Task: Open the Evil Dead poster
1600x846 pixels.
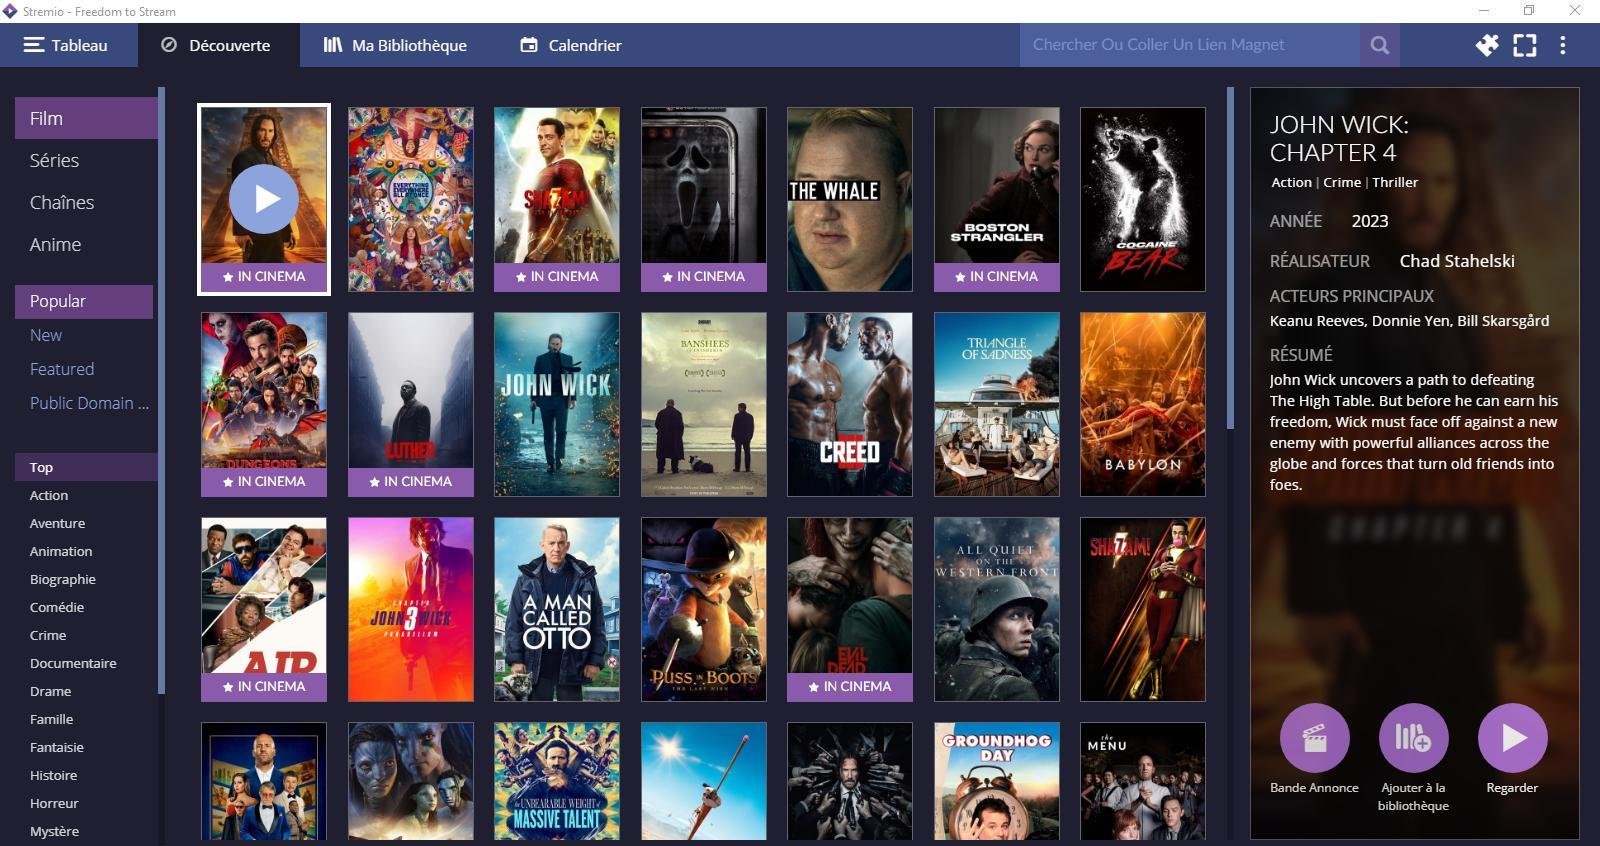Action: tap(850, 609)
